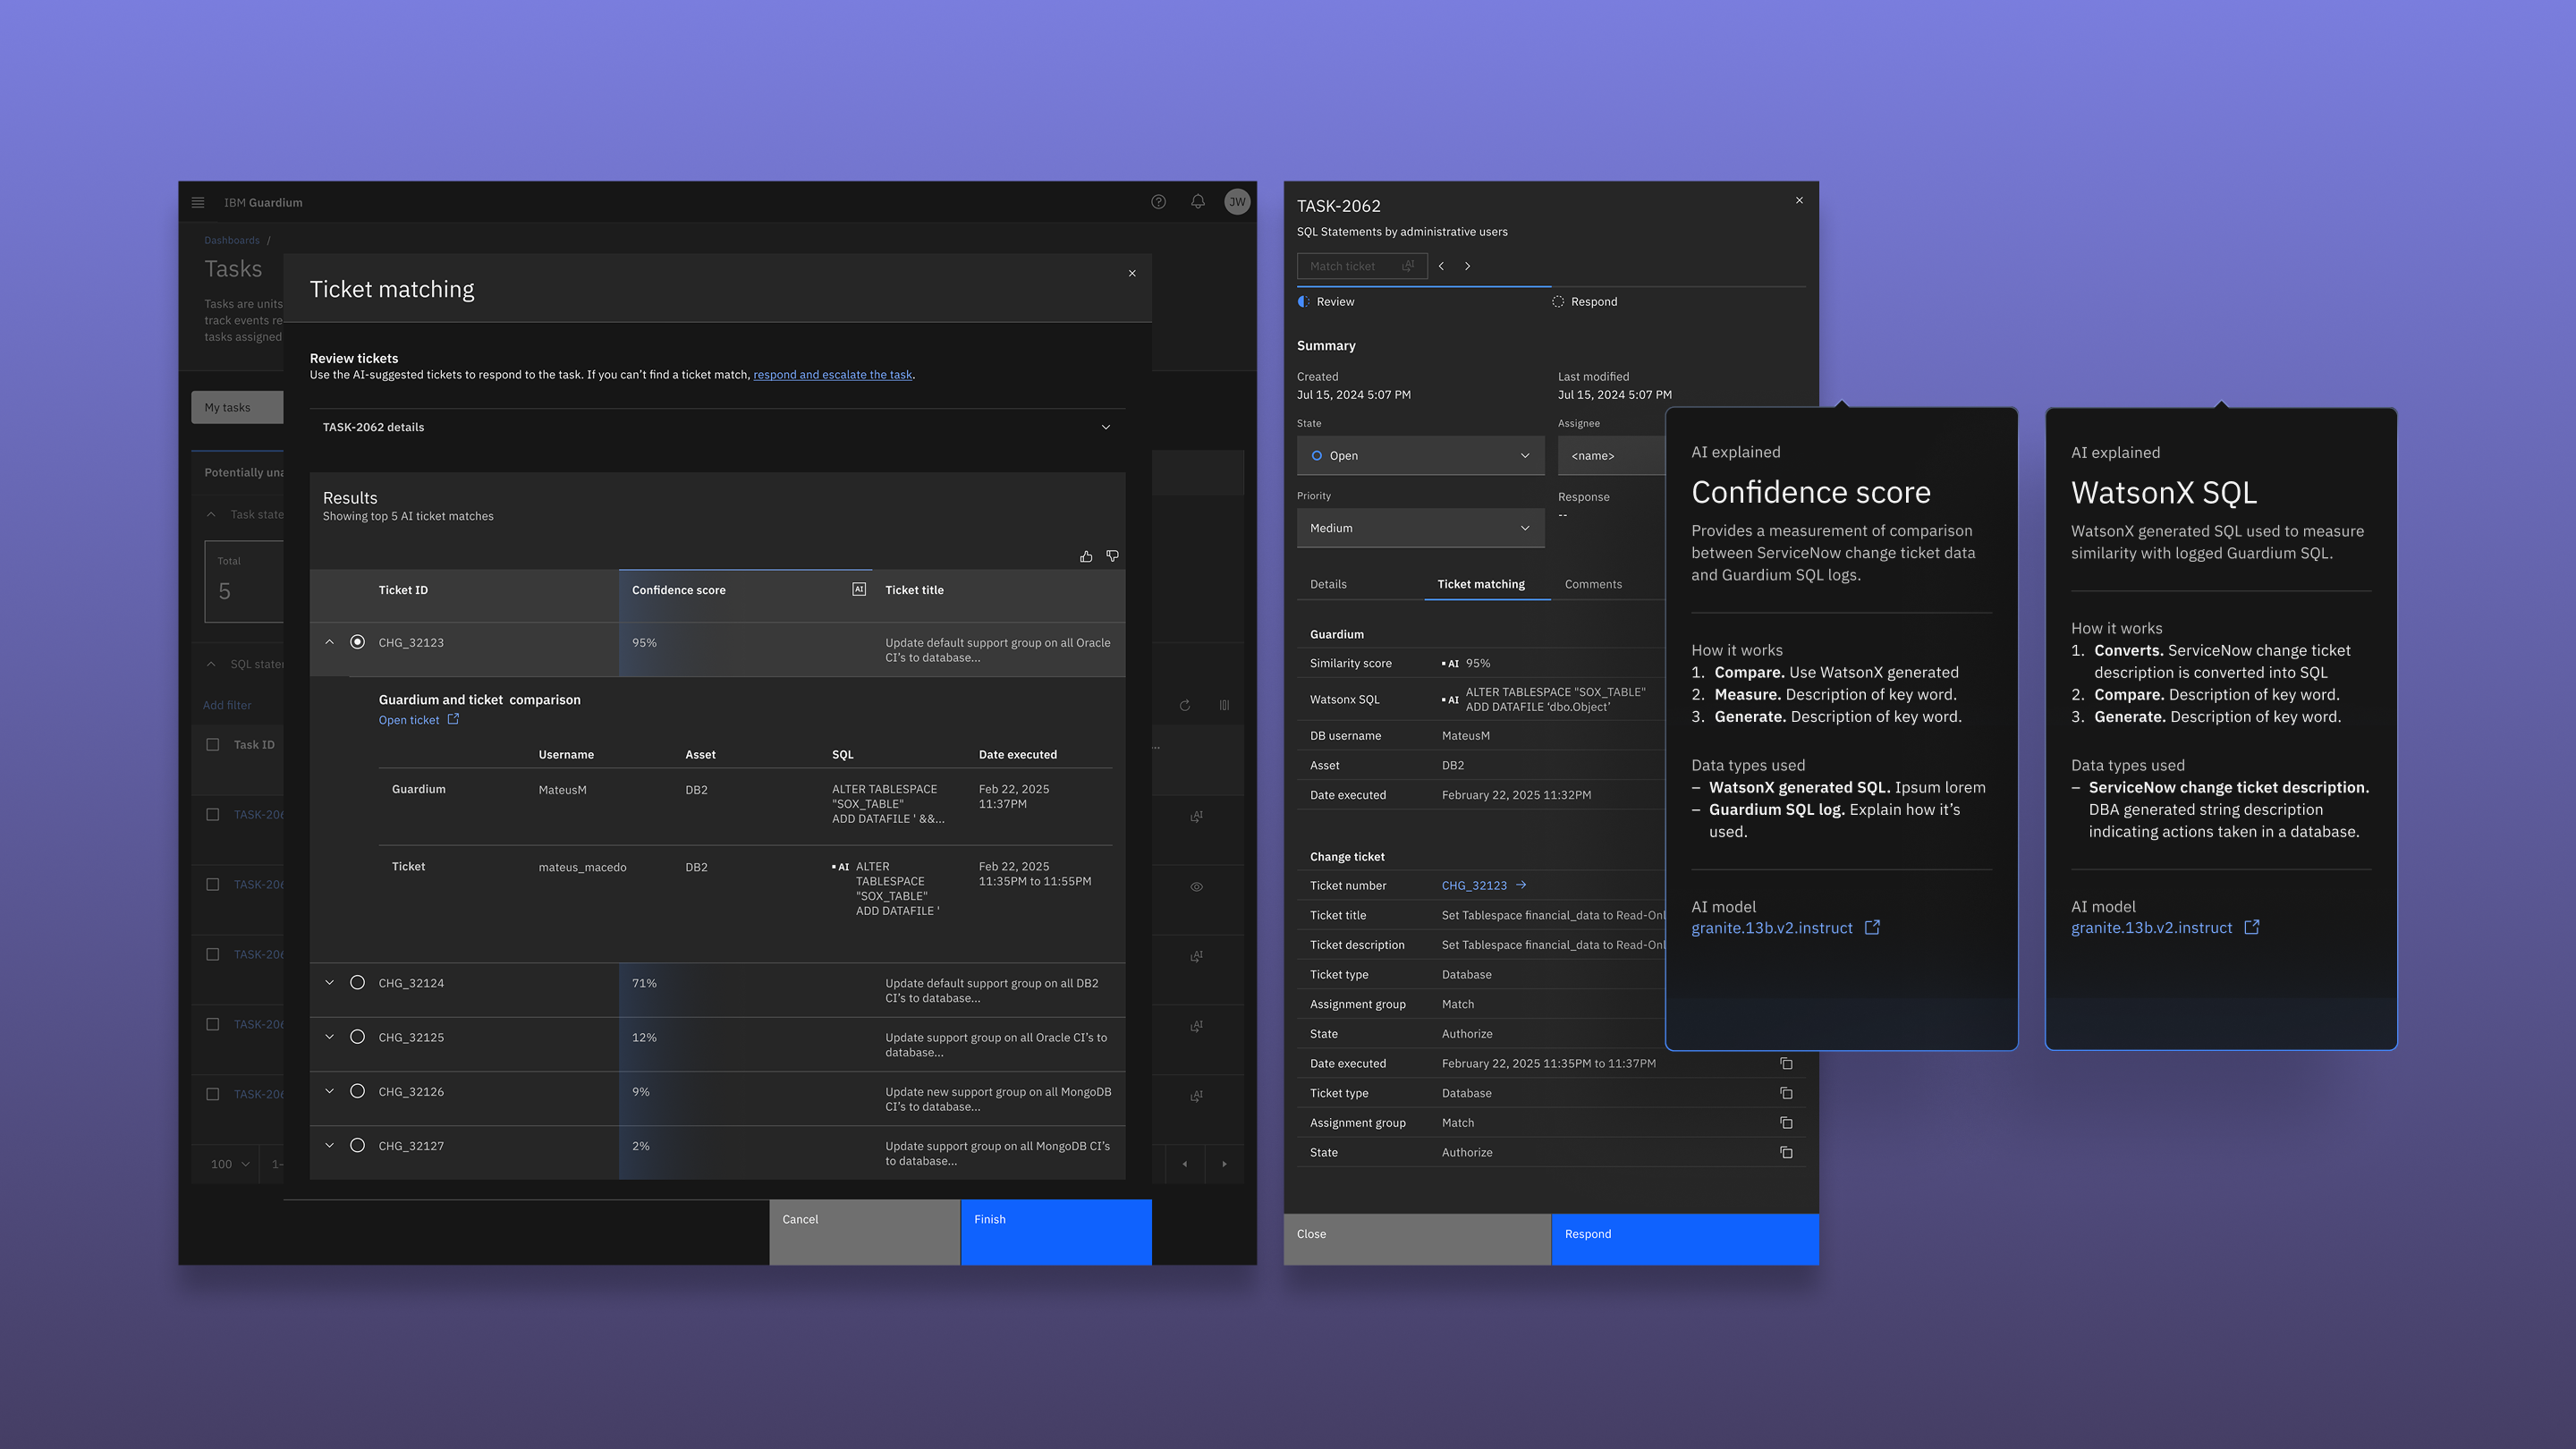The image size is (2576, 1449).
Task: Click AI tag next to Similarity score
Action: [1450, 664]
